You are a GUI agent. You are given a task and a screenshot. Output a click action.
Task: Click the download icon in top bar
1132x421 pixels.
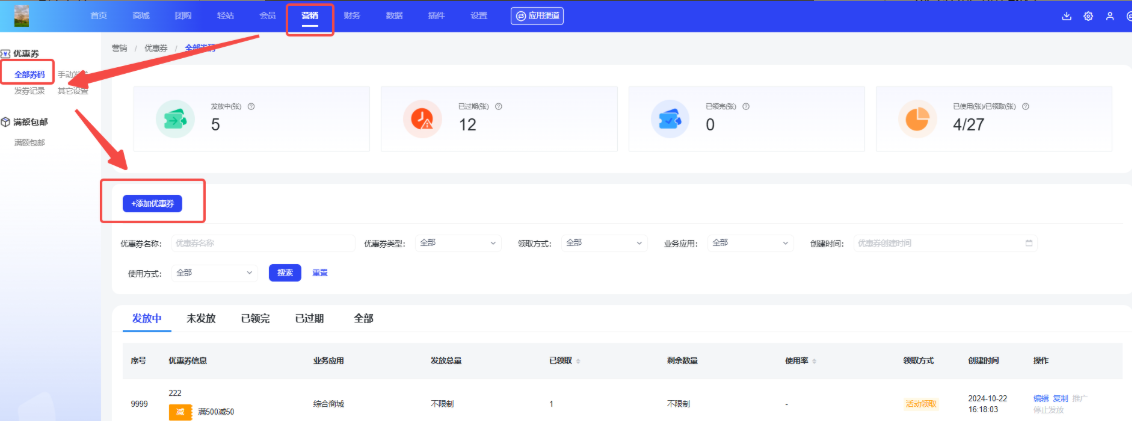point(1066,16)
